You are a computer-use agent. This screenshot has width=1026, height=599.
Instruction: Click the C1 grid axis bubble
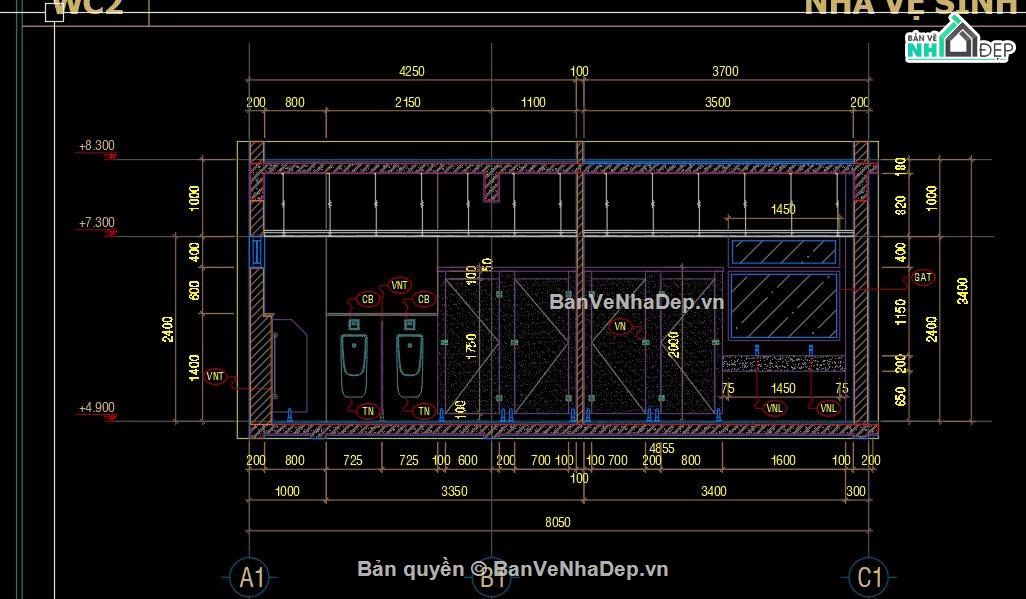click(869, 577)
